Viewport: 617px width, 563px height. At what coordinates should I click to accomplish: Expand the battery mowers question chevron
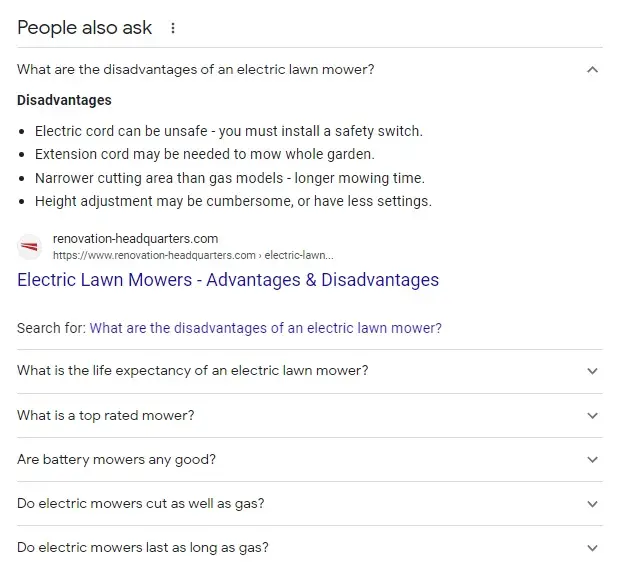click(592, 460)
